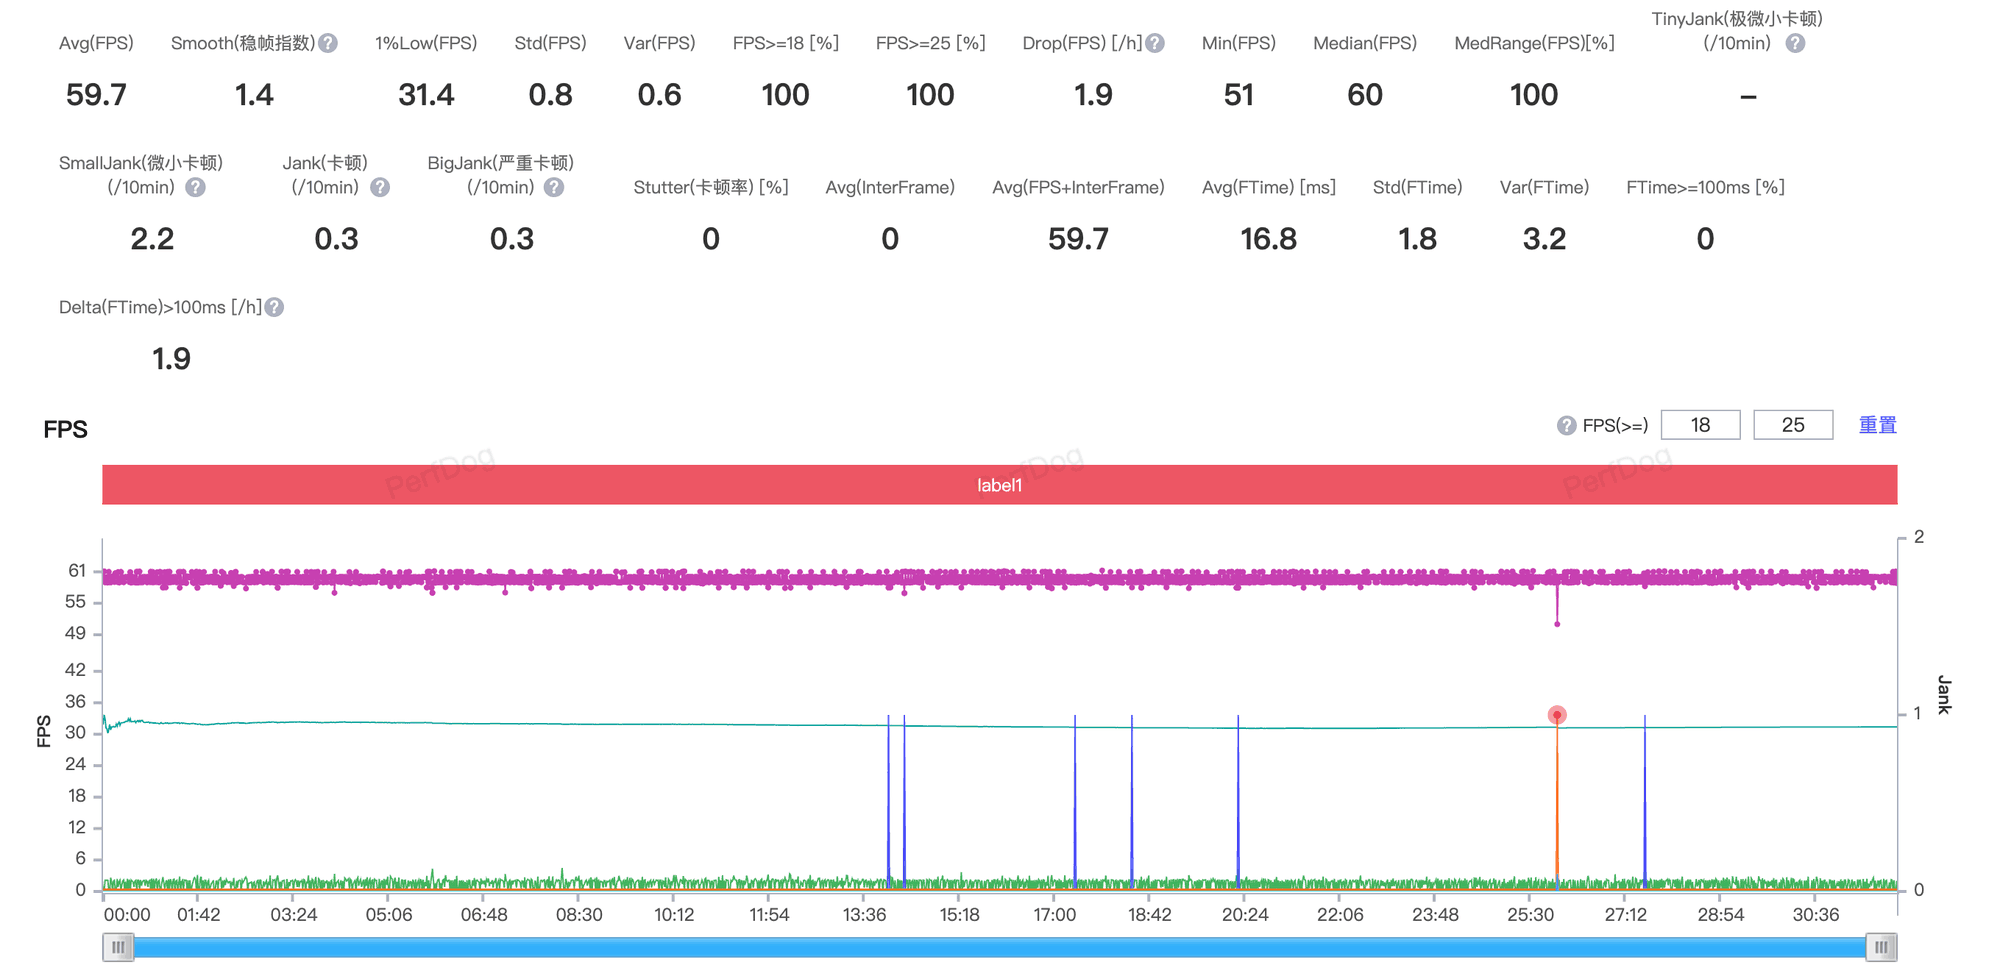Click help icon beside Smooth(稳帧指数)
This screenshot has height=965, width=2000.
tap(328, 43)
